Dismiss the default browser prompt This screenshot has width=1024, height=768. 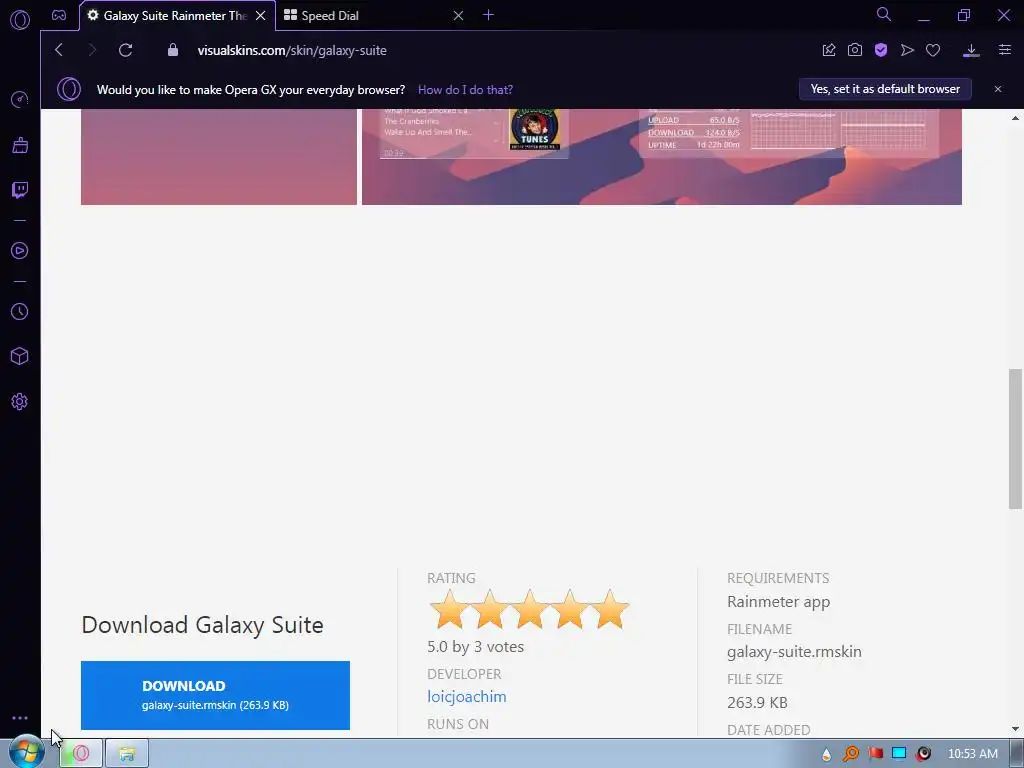pyautogui.click(x=997, y=89)
